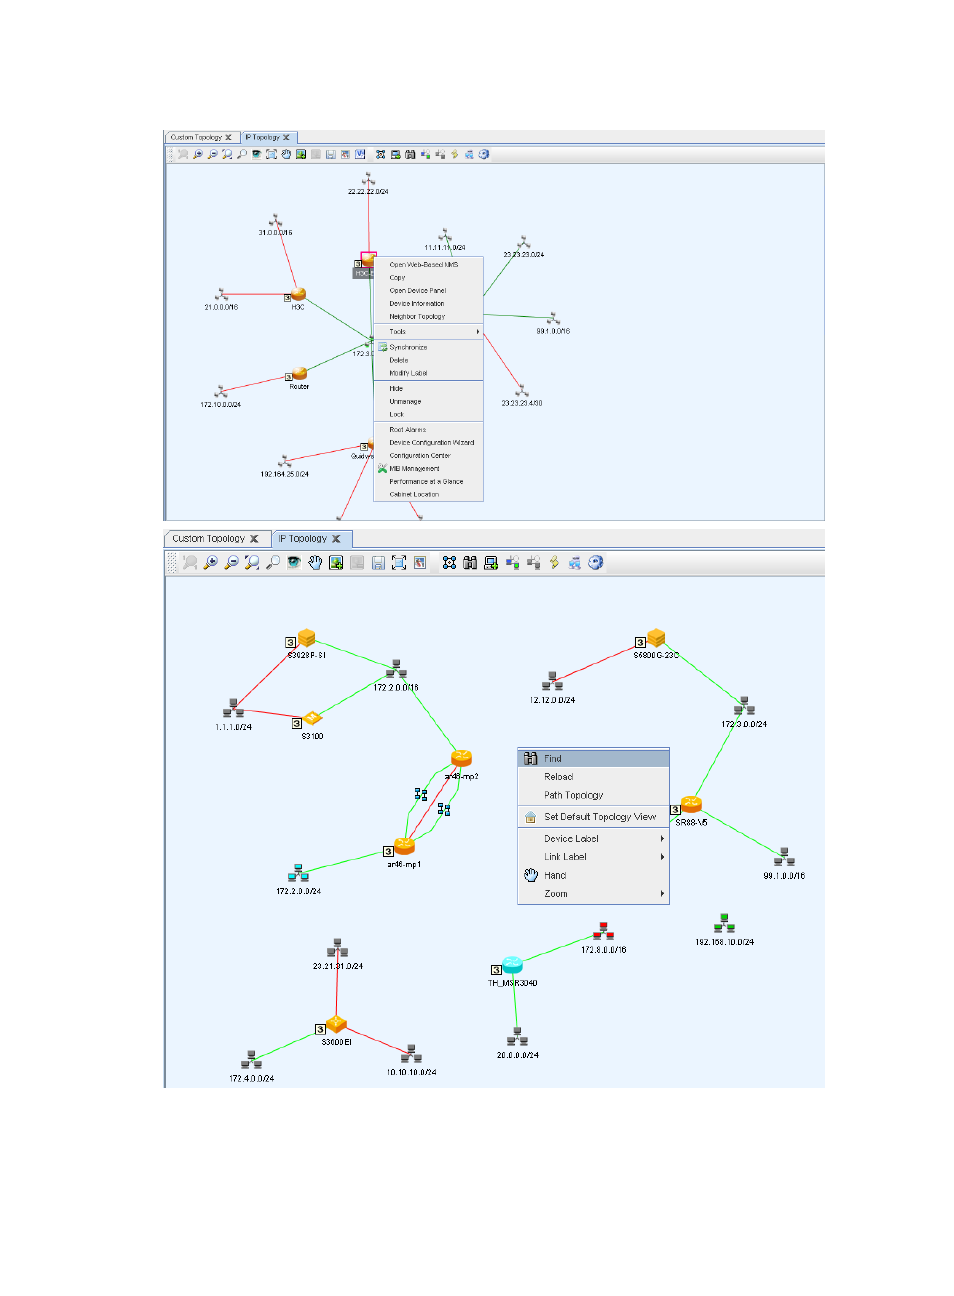The image size is (954, 1296).
Task: Choose Reload from context menu
Action: [x=593, y=777]
